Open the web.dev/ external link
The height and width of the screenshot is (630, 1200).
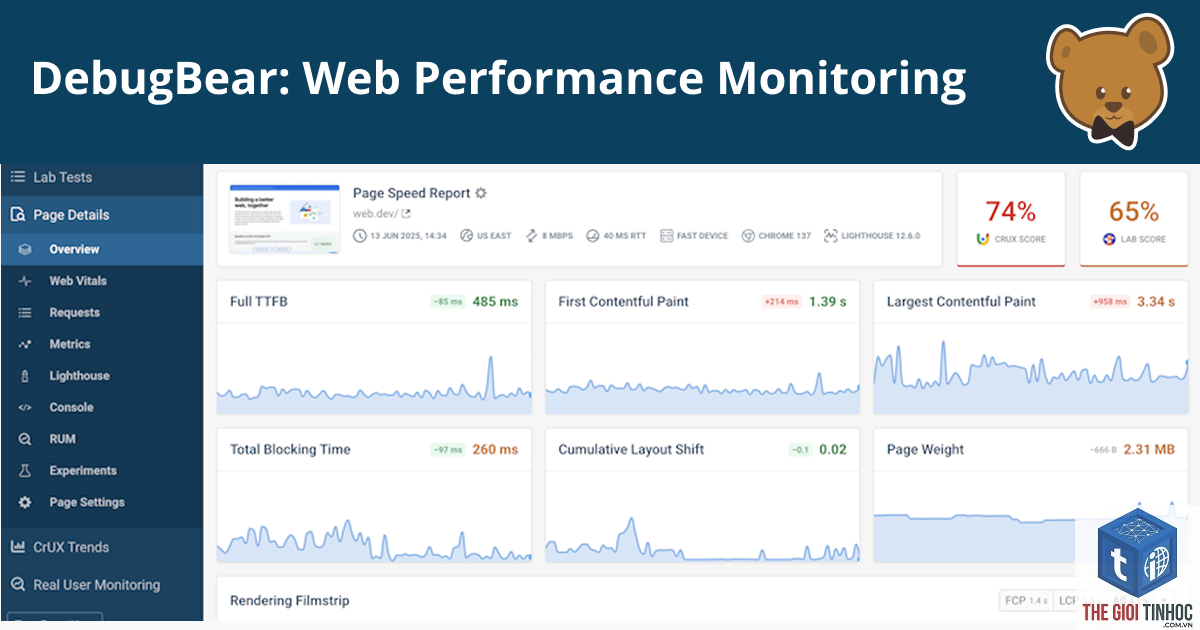(x=381, y=214)
